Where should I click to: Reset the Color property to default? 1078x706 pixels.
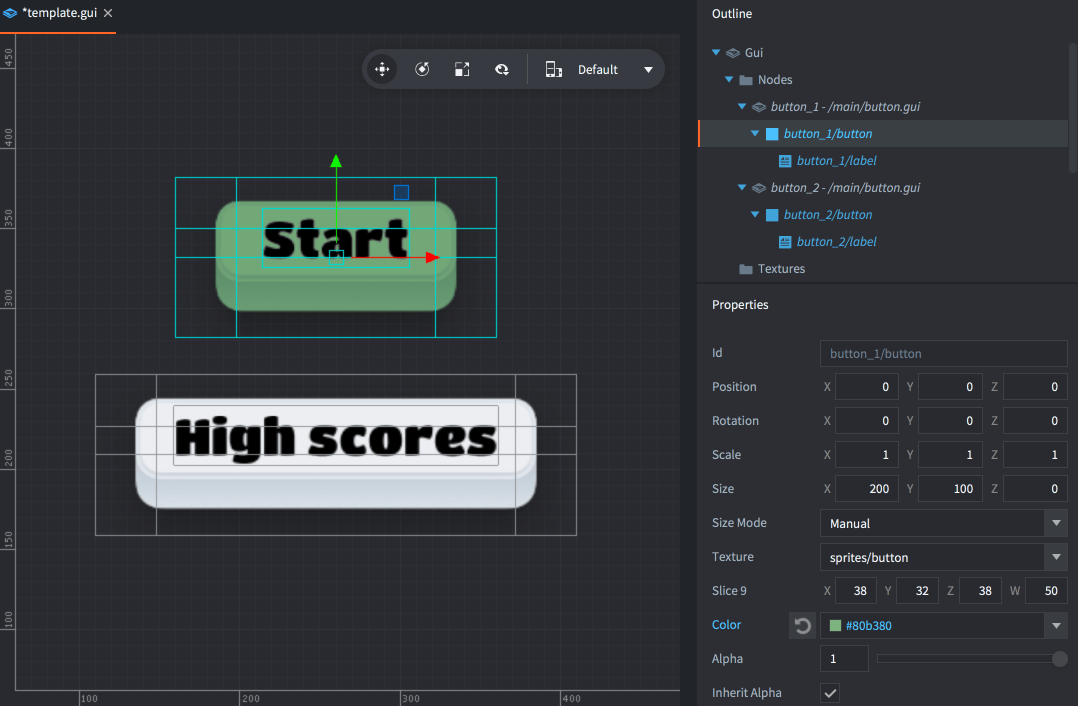coord(802,626)
